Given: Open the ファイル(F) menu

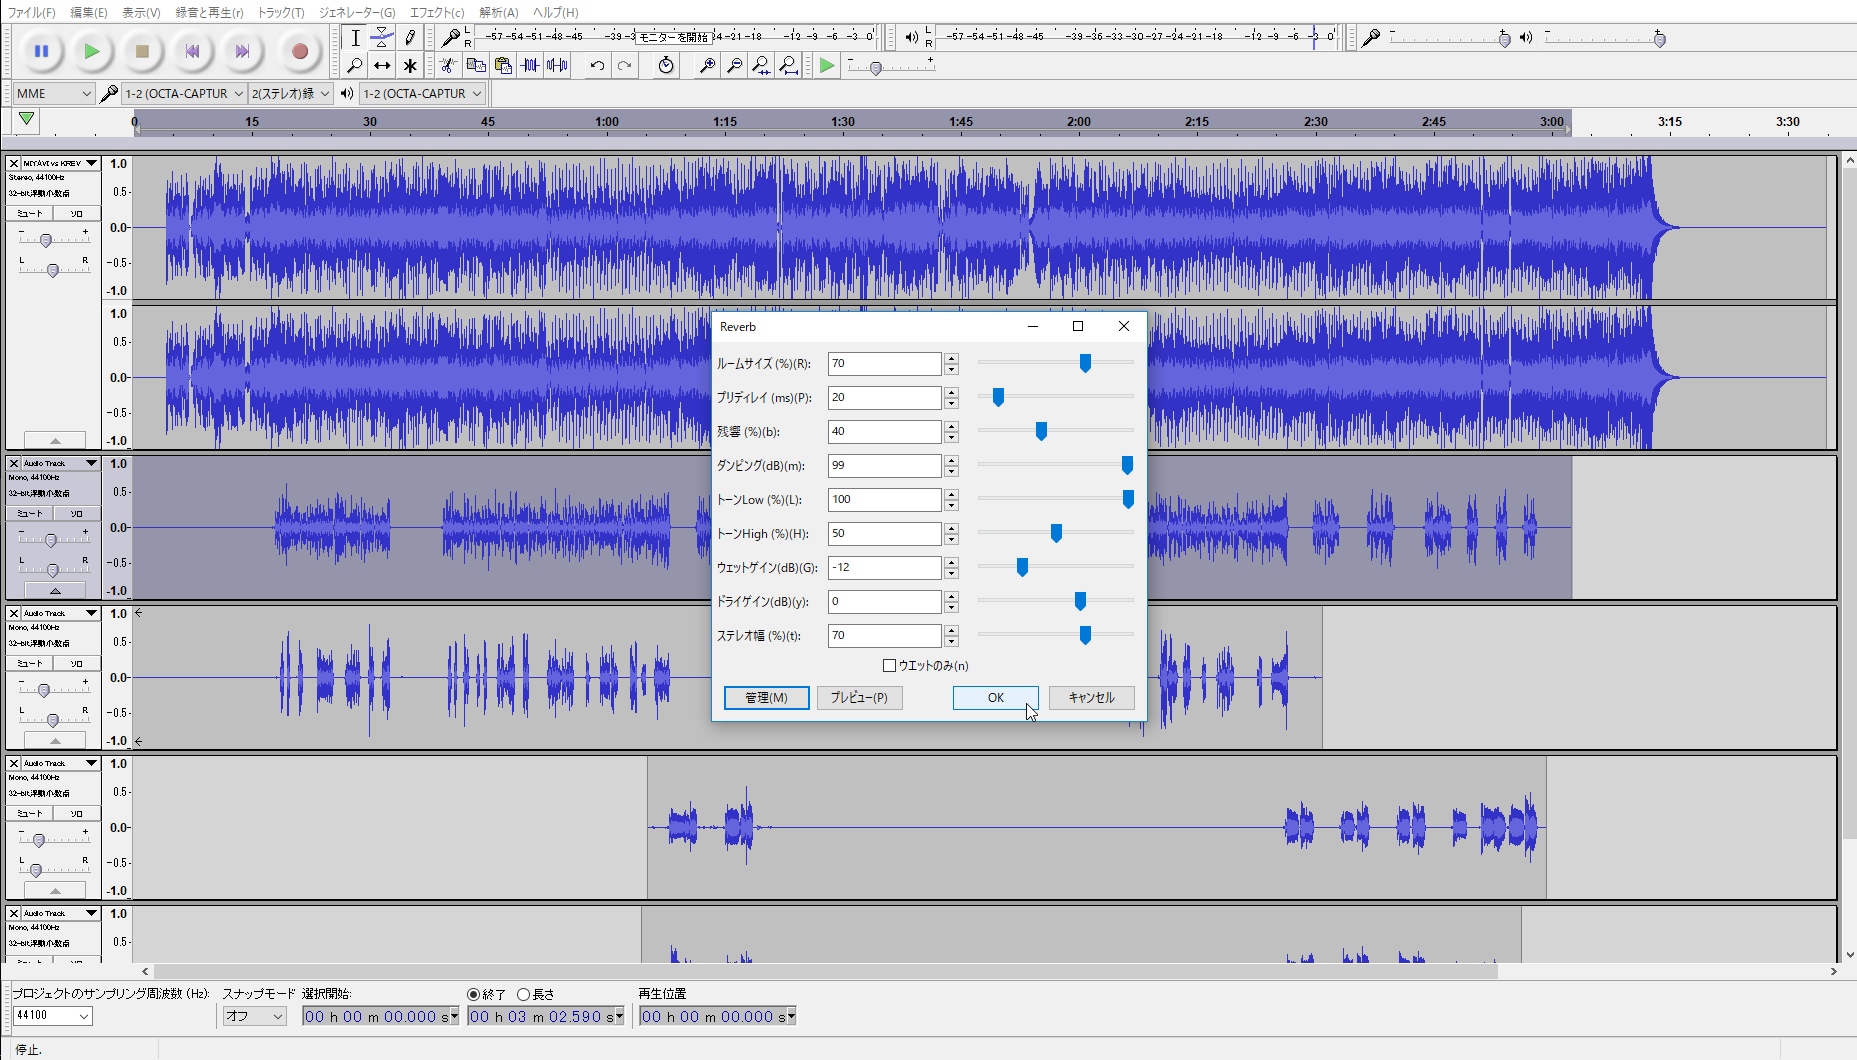Looking at the screenshot, I should pos(31,12).
